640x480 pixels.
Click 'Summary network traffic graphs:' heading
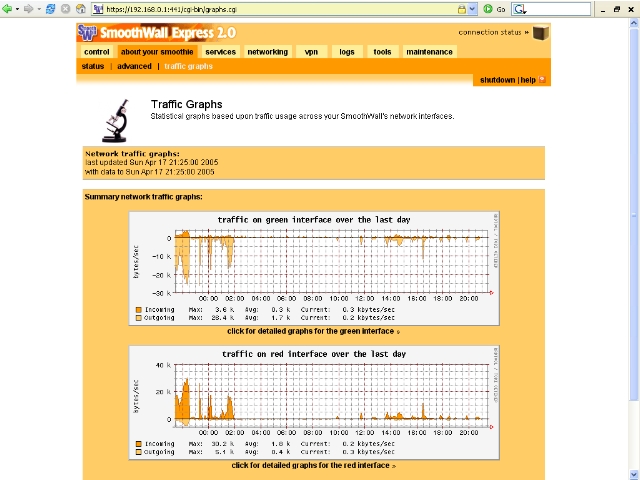pos(143,197)
